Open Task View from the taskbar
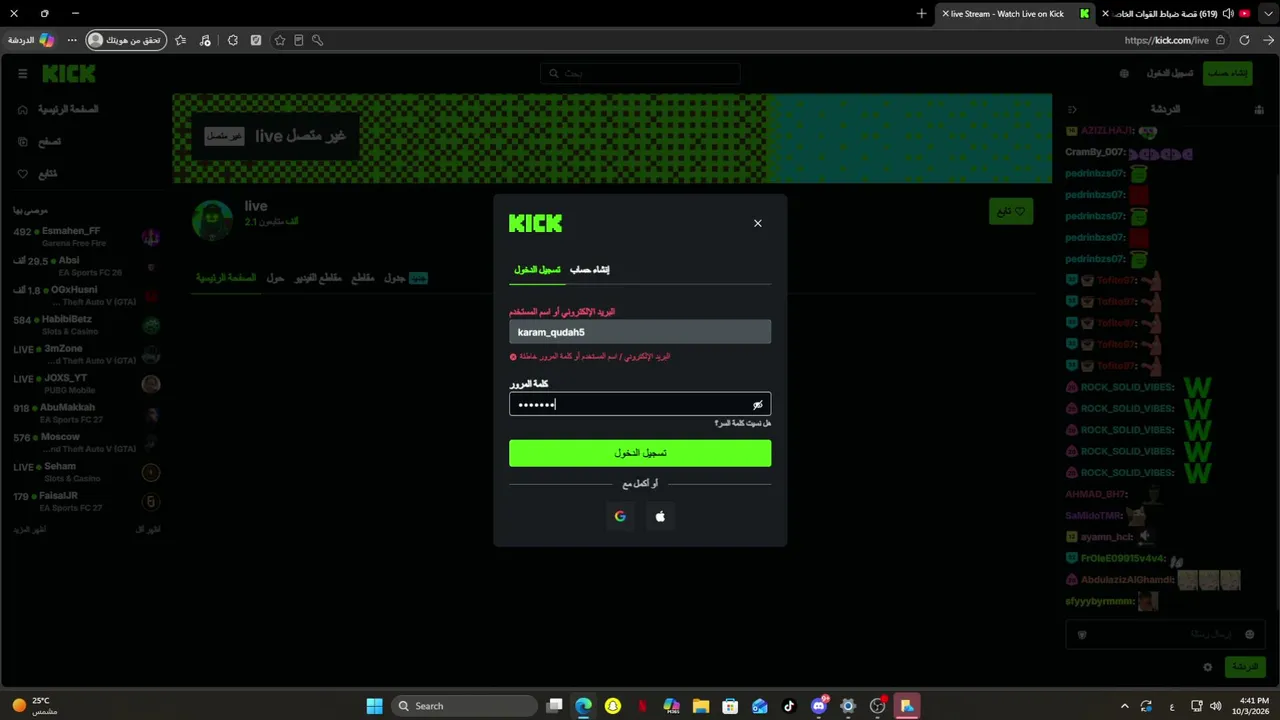Viewport: 1280px width, 720px height. click(554, 706)
